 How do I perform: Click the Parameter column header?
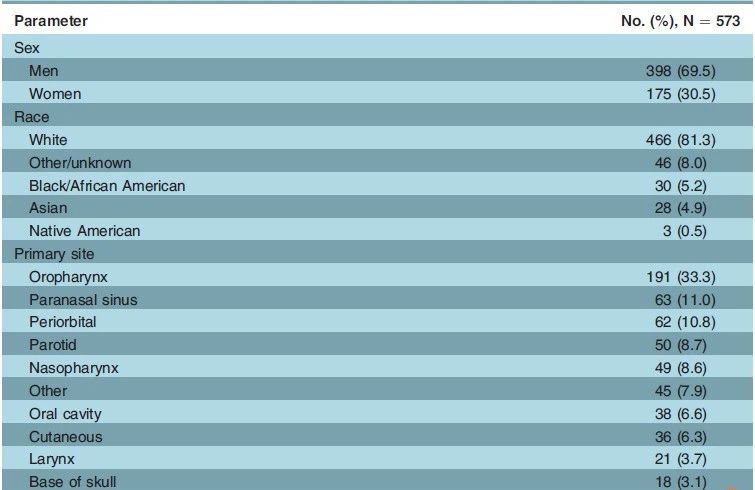click(51, 21)
